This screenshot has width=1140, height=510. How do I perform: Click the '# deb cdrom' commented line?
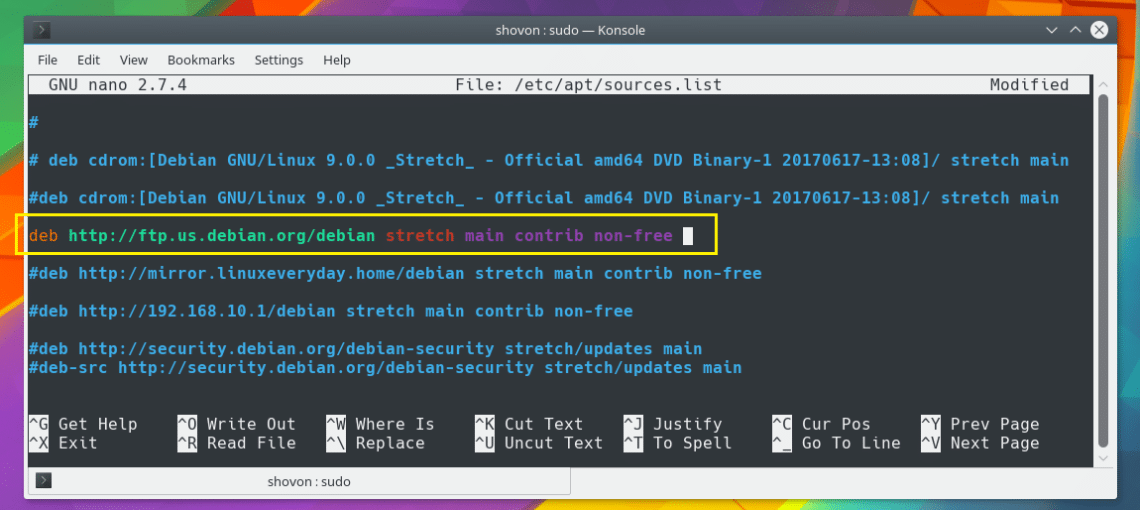tap(549, 160)
